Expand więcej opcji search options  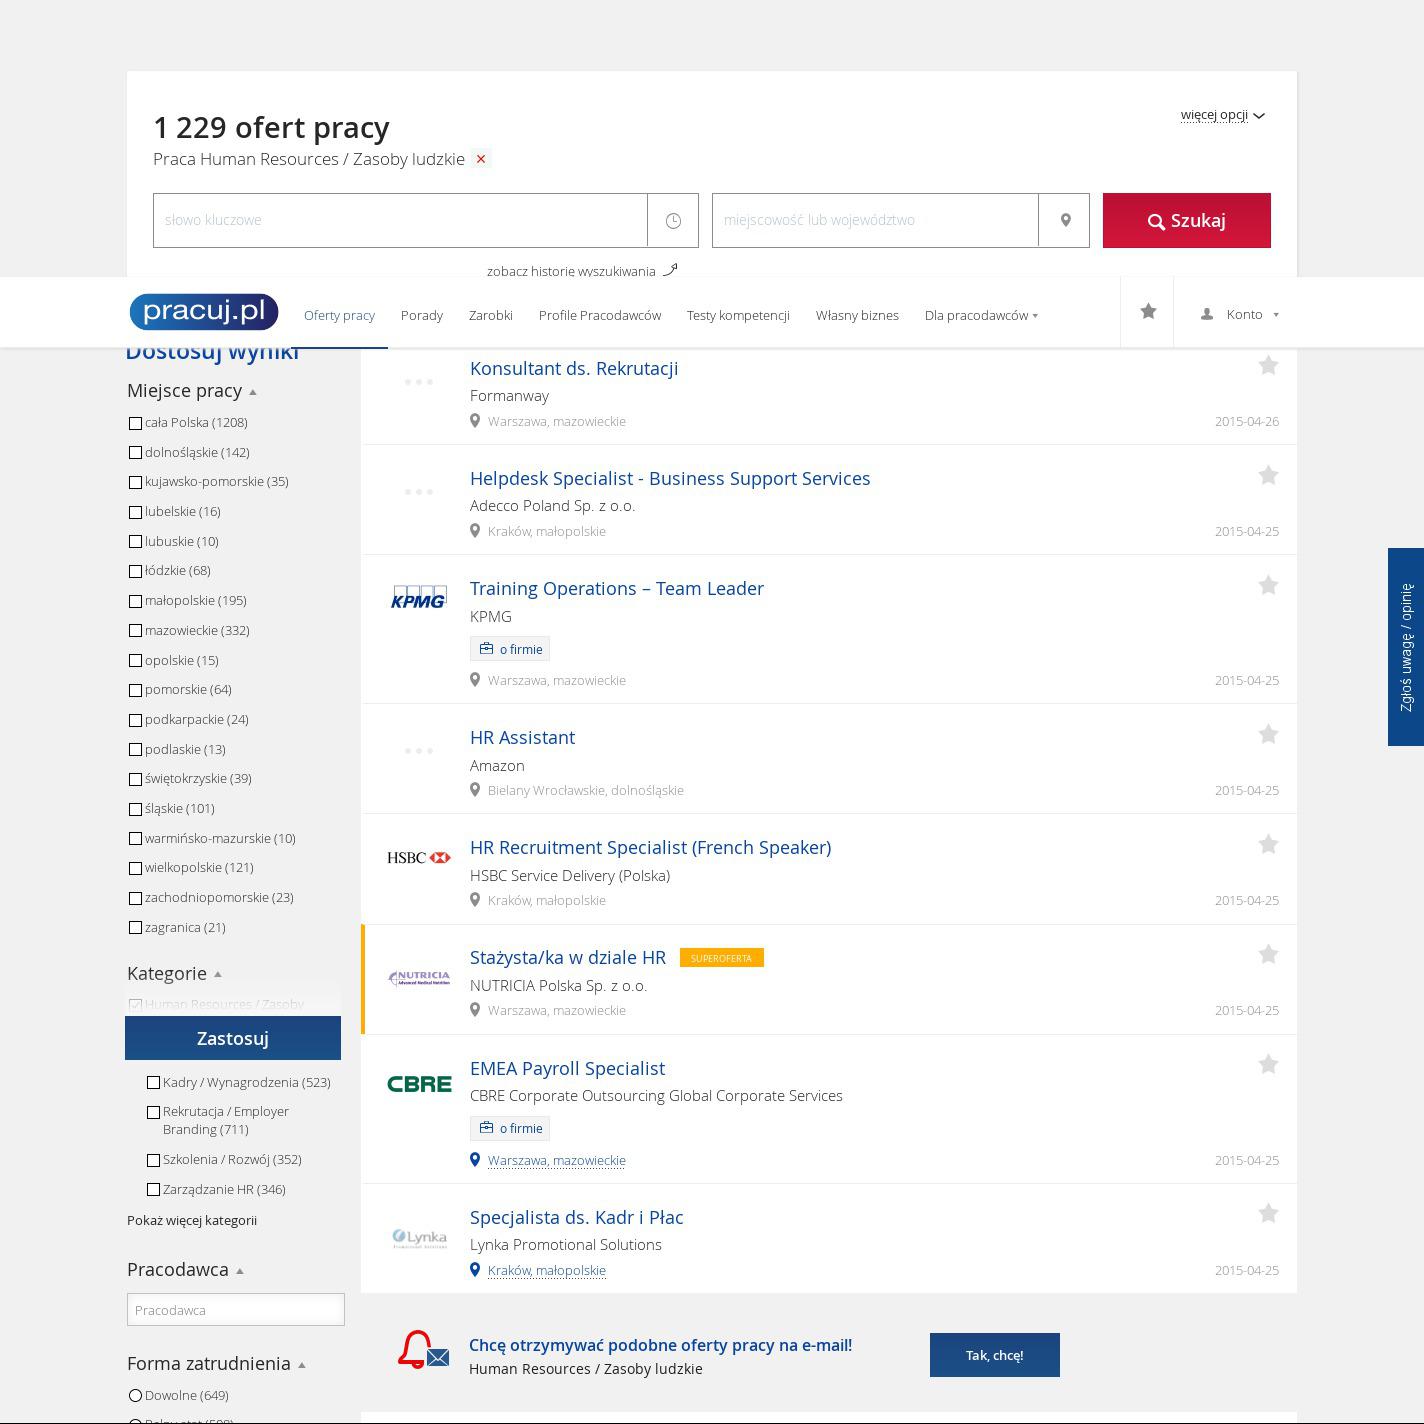[1222, 115]
